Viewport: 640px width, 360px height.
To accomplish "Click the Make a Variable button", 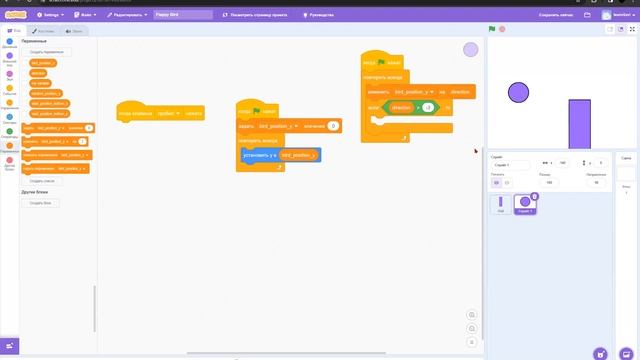I will pyautogui.click(x=47, y=52).
